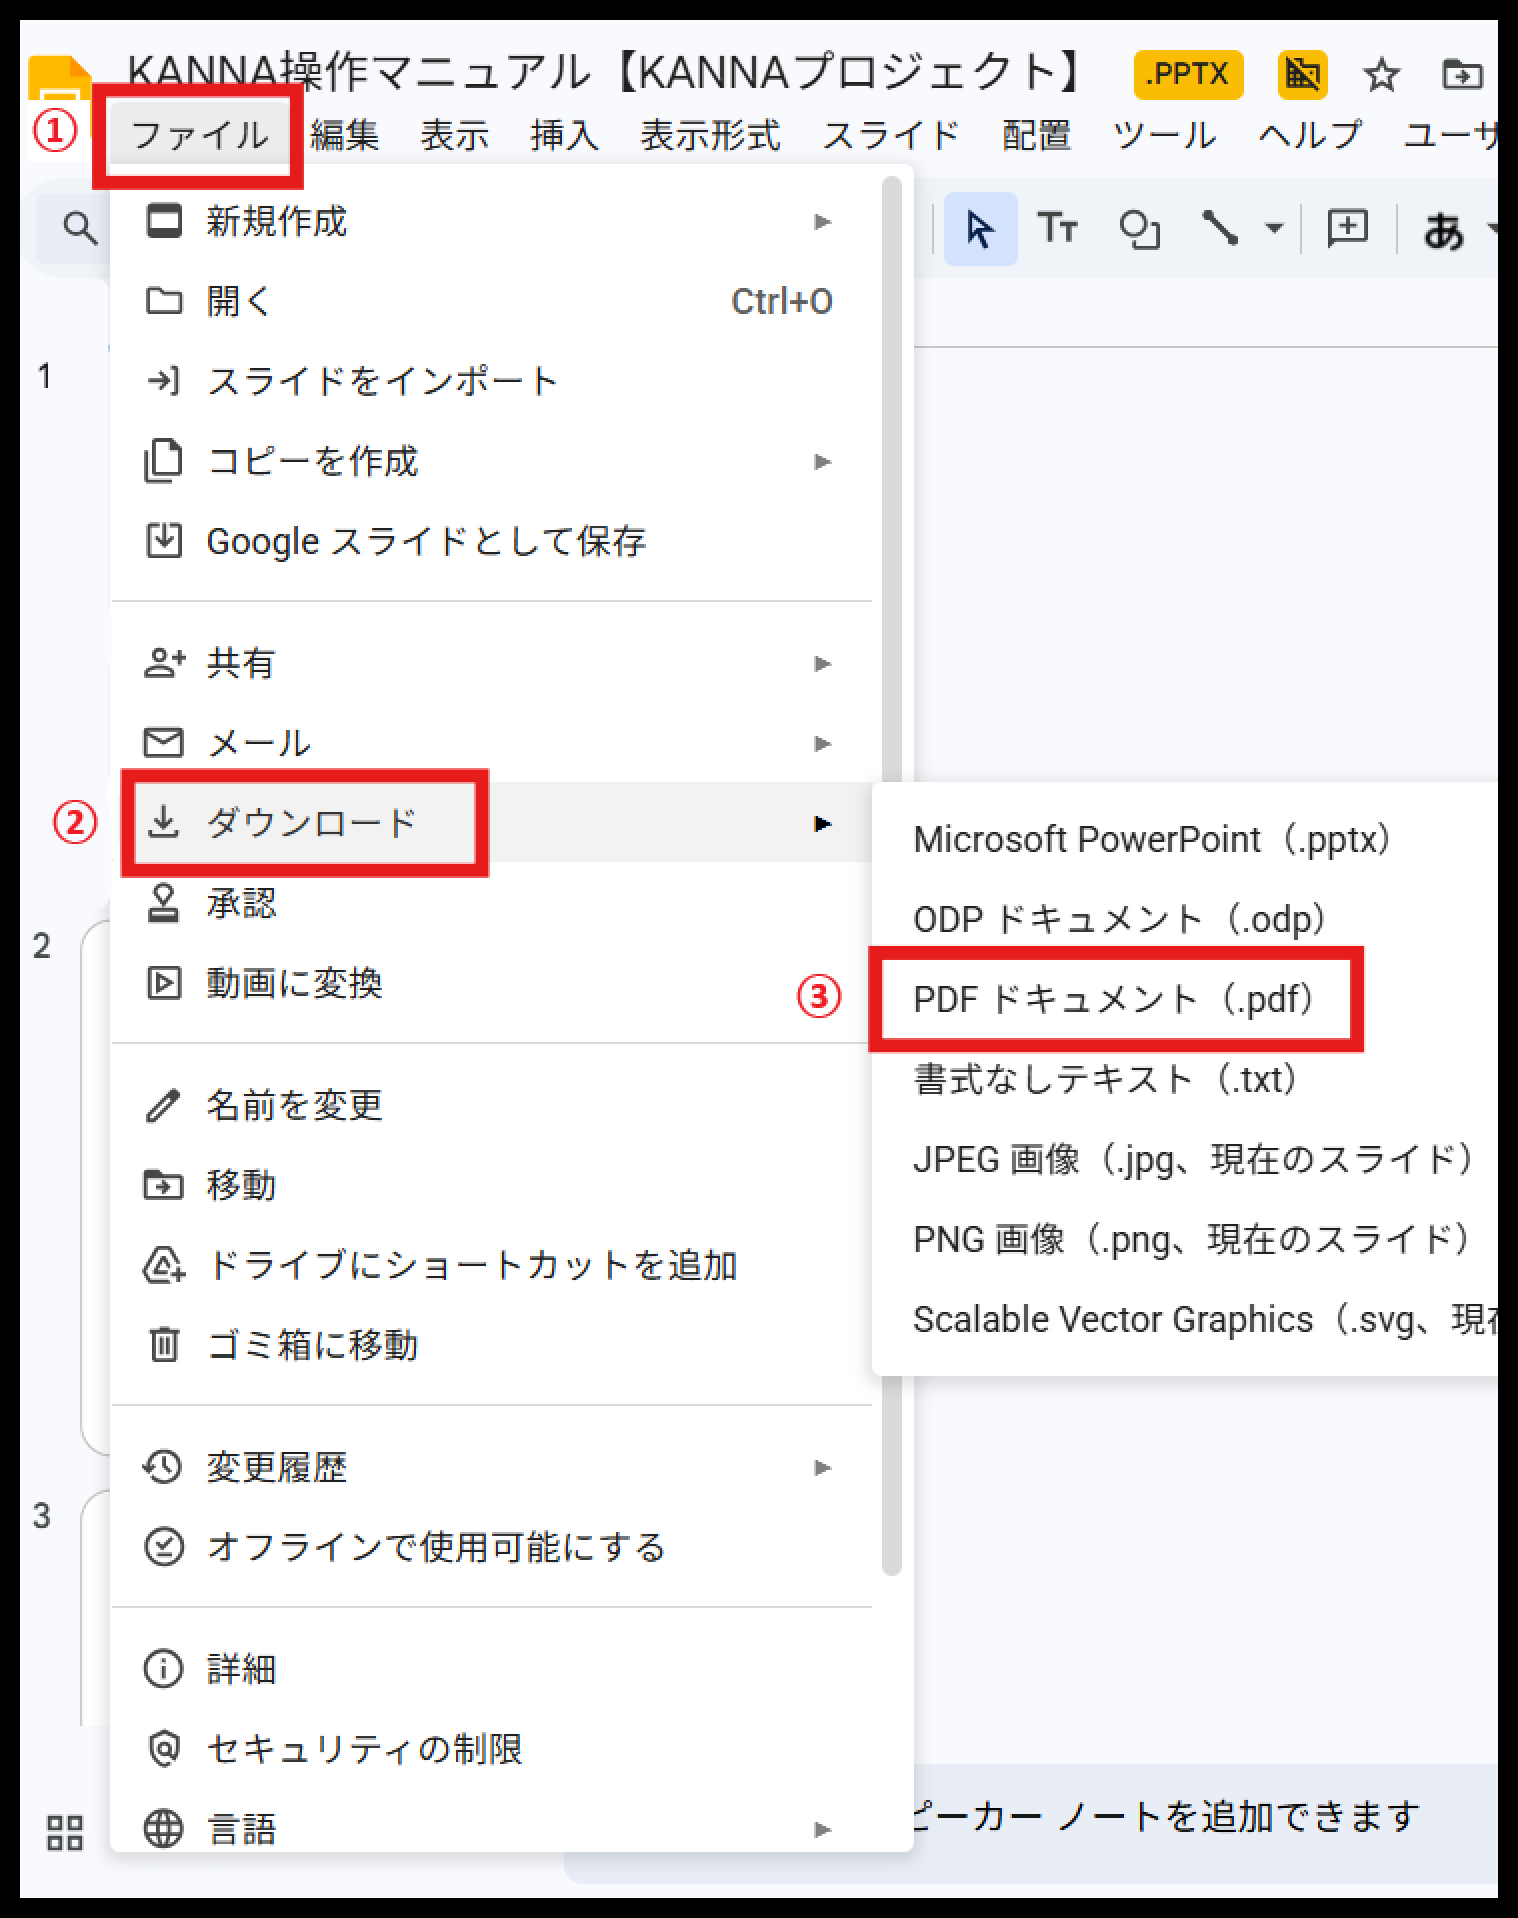Open the スライド menu
The image size is (1518, 1918).
tap(891, 135)
